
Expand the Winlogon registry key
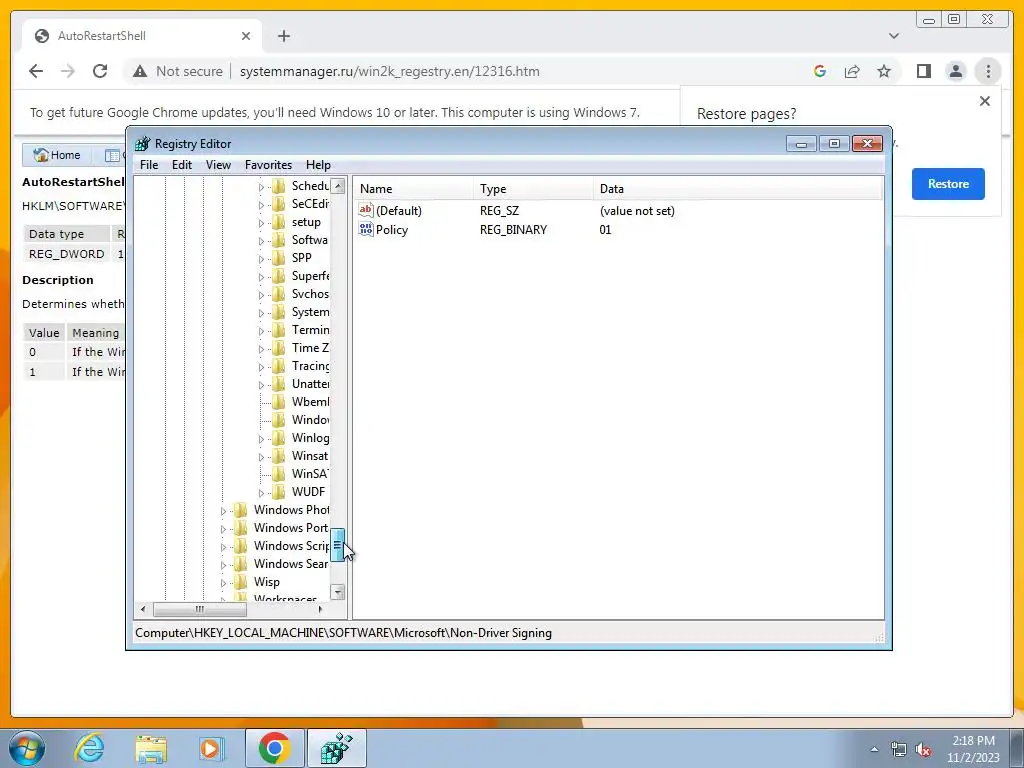pyautogui.click(x=261, y=439)
